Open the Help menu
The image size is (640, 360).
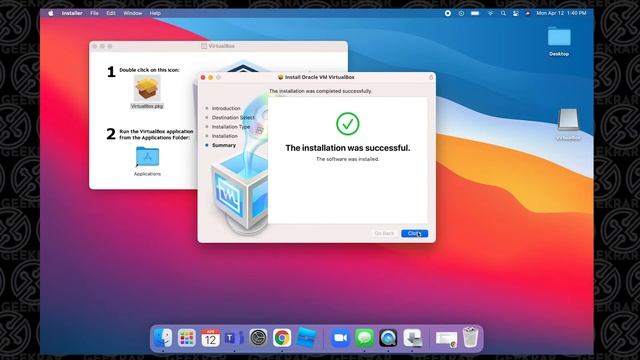155,13
